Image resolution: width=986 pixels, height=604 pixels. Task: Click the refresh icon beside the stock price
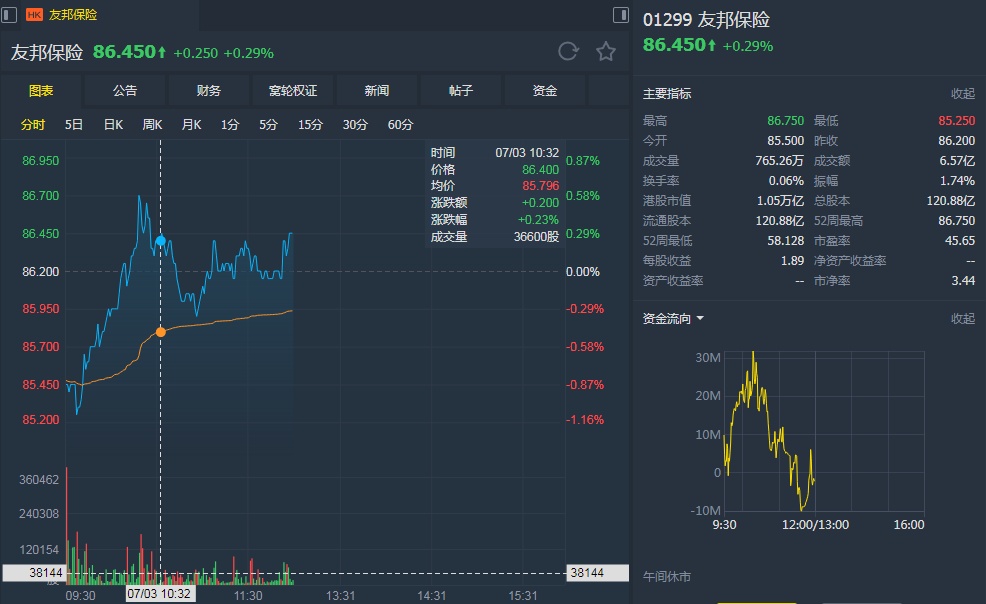[567, 52]
